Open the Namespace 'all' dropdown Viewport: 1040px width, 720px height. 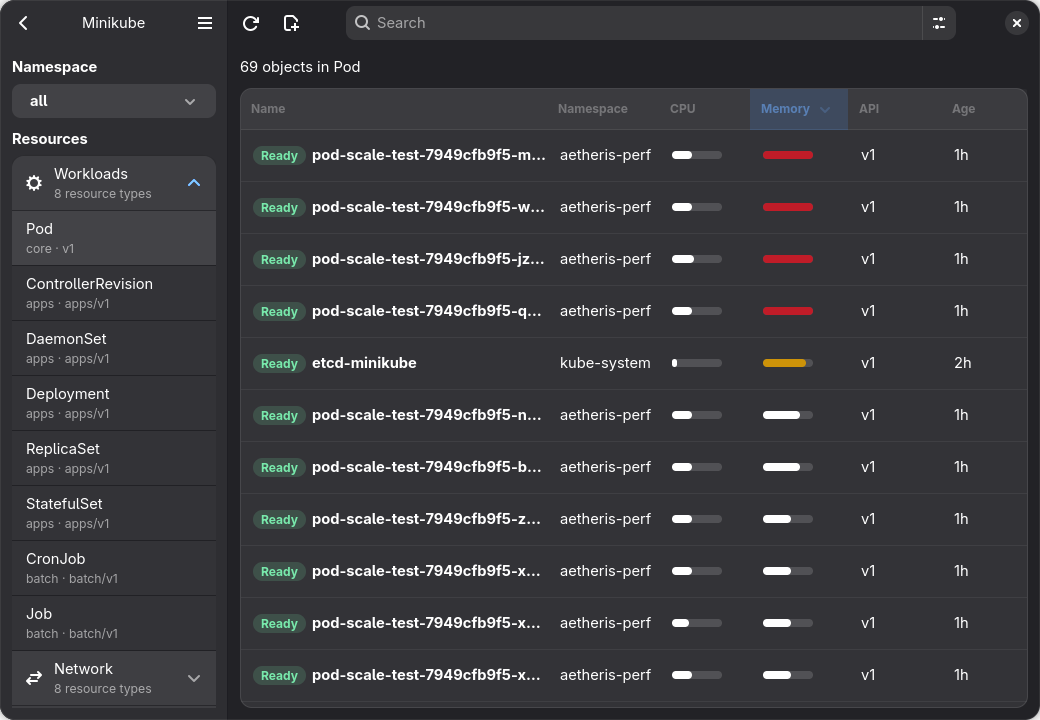click(114, 101)
